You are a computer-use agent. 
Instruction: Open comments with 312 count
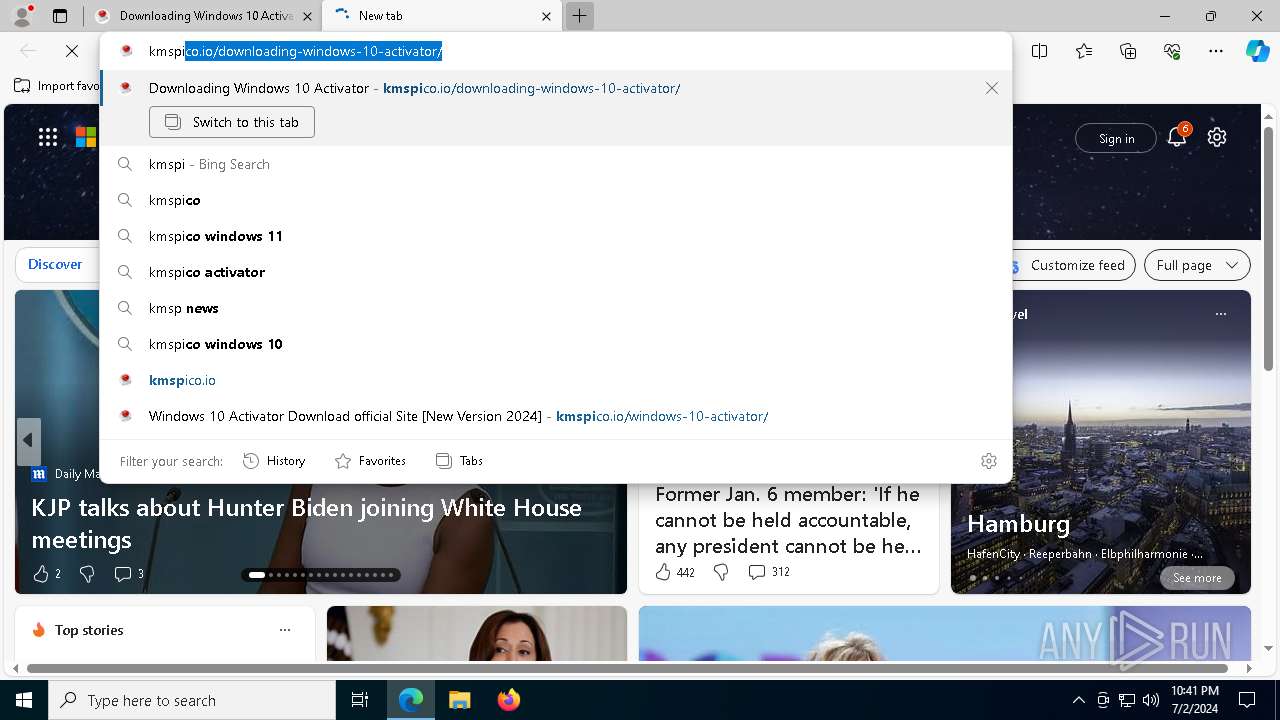click(x=769, y=572)
